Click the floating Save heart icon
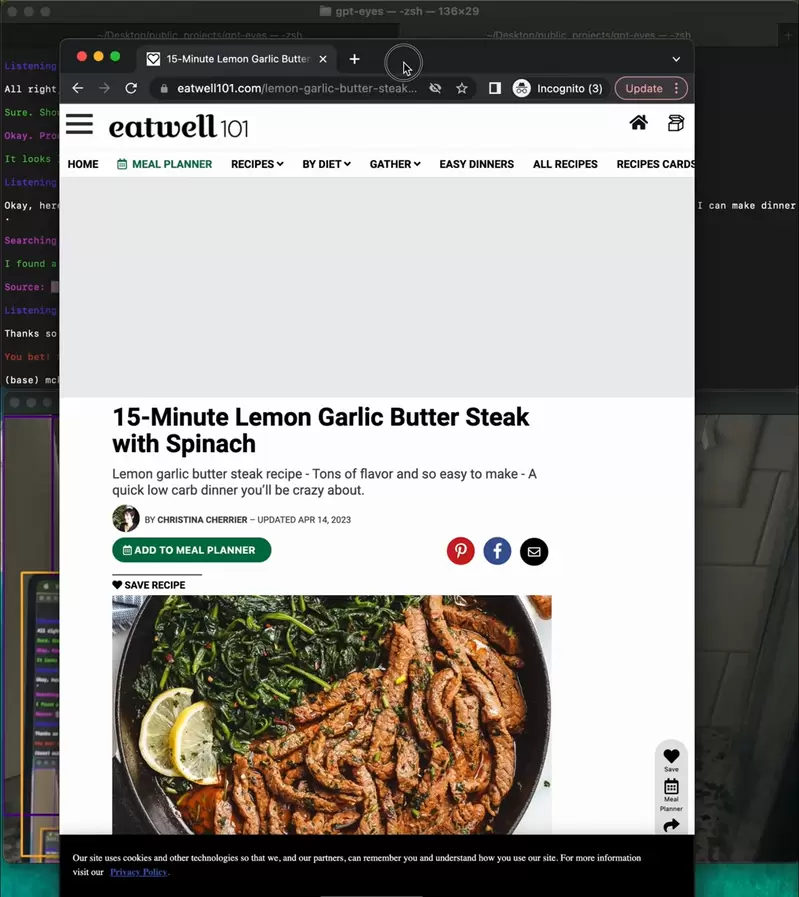Viewport: 799px width, 897px height. (x=671, y=756)
